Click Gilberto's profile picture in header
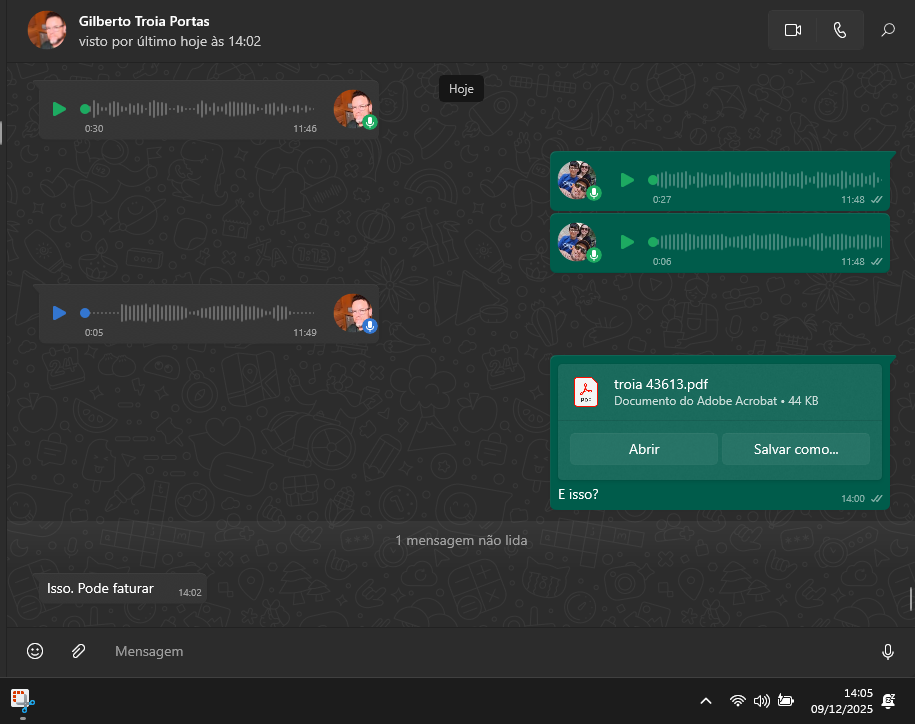915x724 pixels. point(47,31)
